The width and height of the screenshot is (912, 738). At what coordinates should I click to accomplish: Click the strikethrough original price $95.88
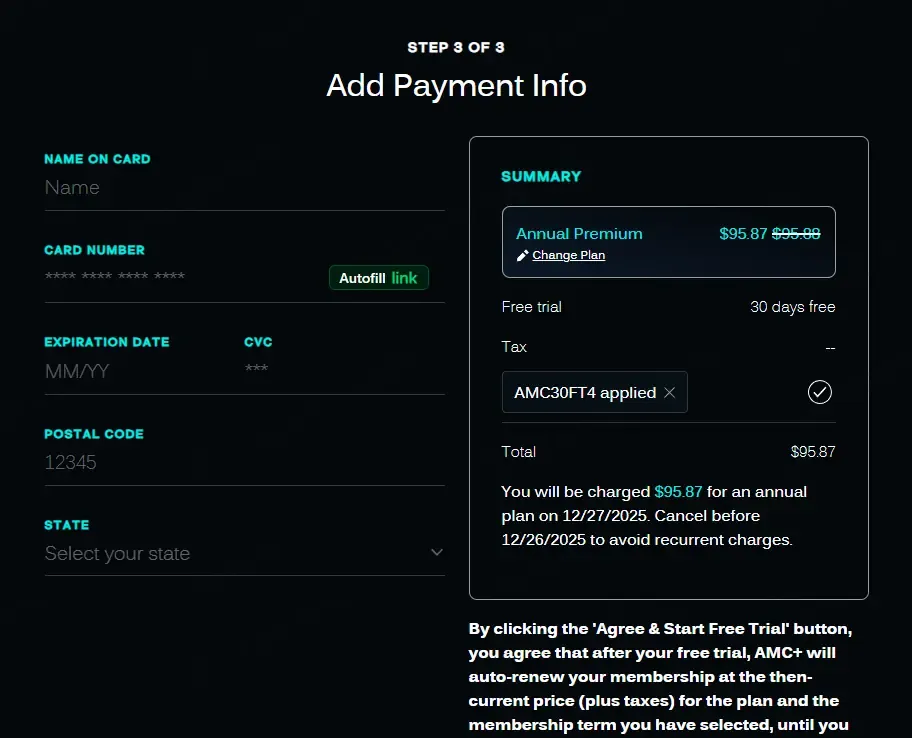796,233
